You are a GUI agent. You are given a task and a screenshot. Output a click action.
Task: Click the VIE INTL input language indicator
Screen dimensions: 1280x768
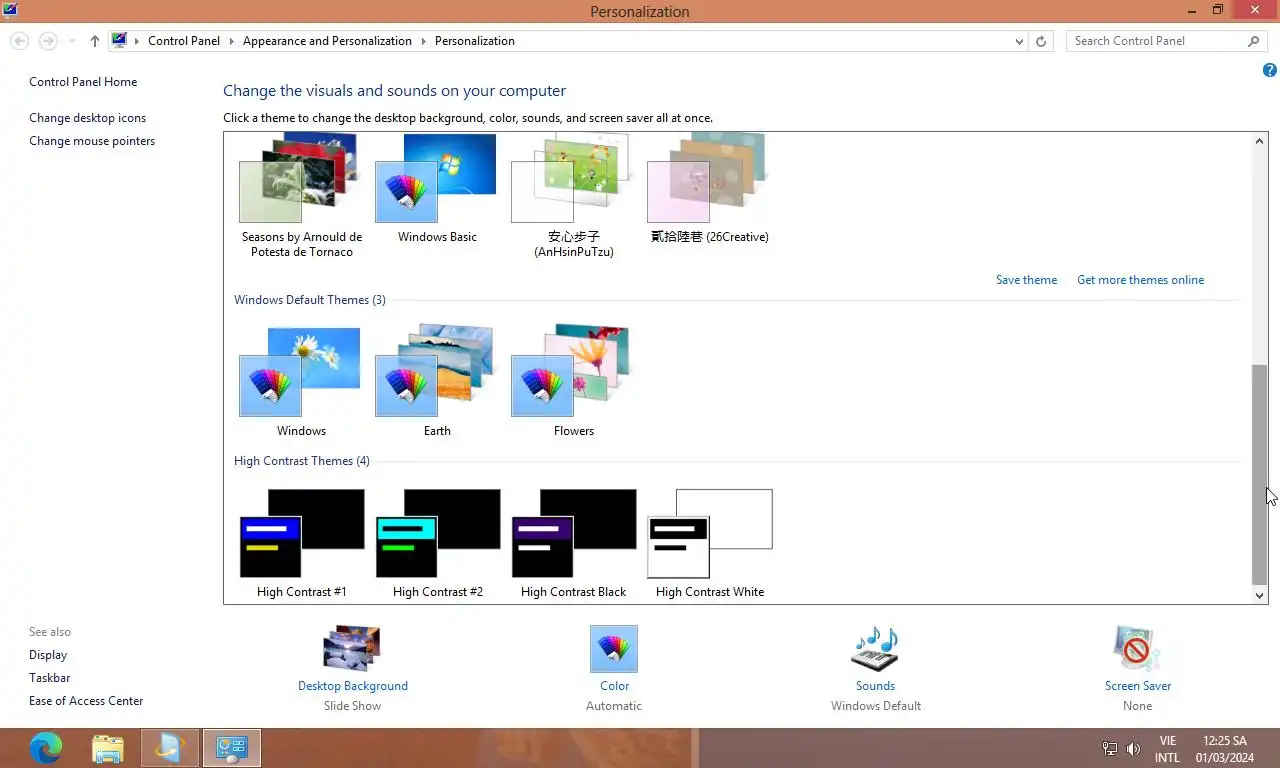(1167, 749)
